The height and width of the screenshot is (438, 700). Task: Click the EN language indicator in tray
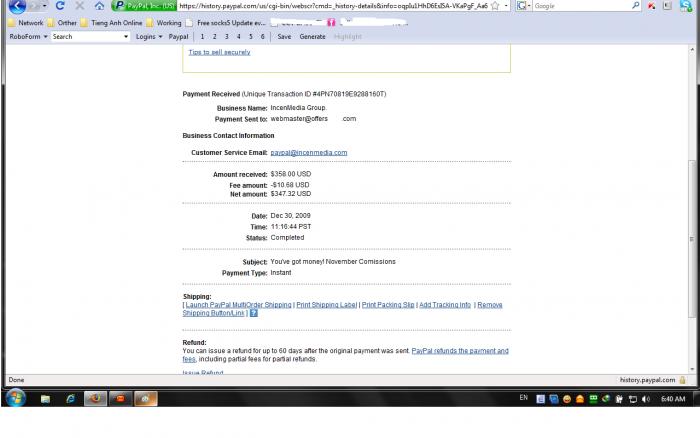(524, 397)
